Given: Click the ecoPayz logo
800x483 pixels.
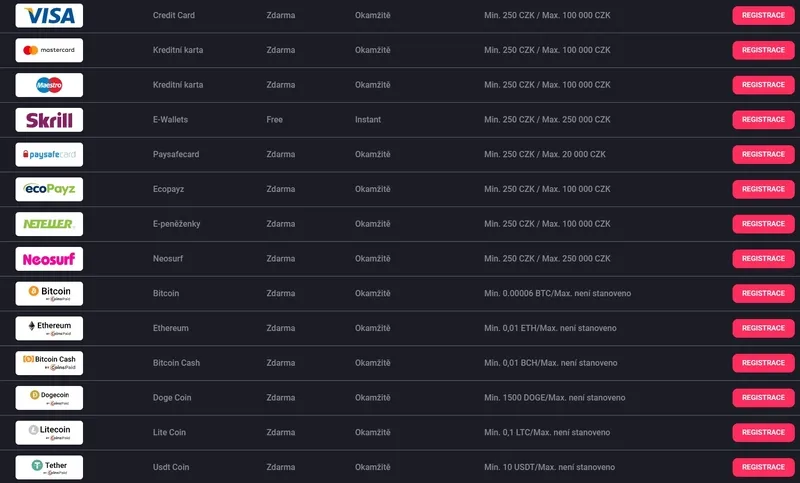Looking at the screenshot, I should click(49, 189).
